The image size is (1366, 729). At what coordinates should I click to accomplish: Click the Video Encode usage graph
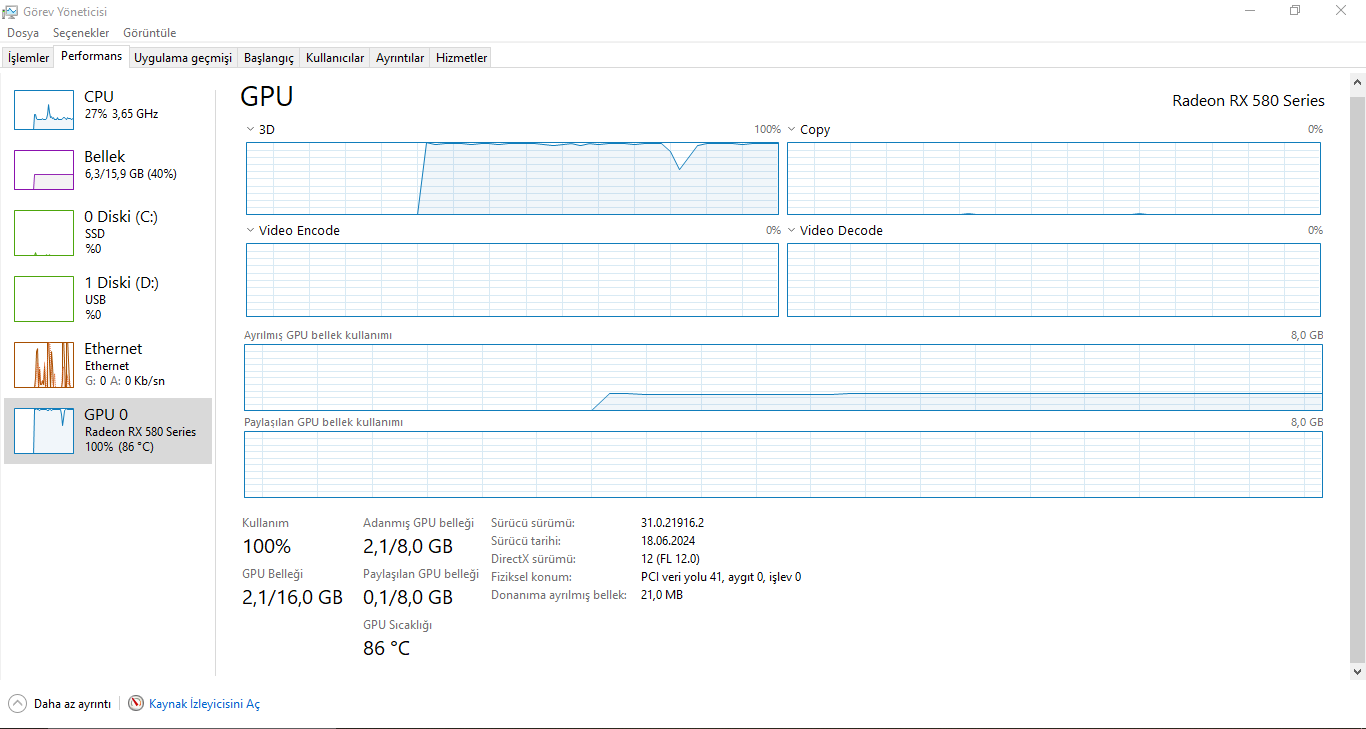(512, 280)
